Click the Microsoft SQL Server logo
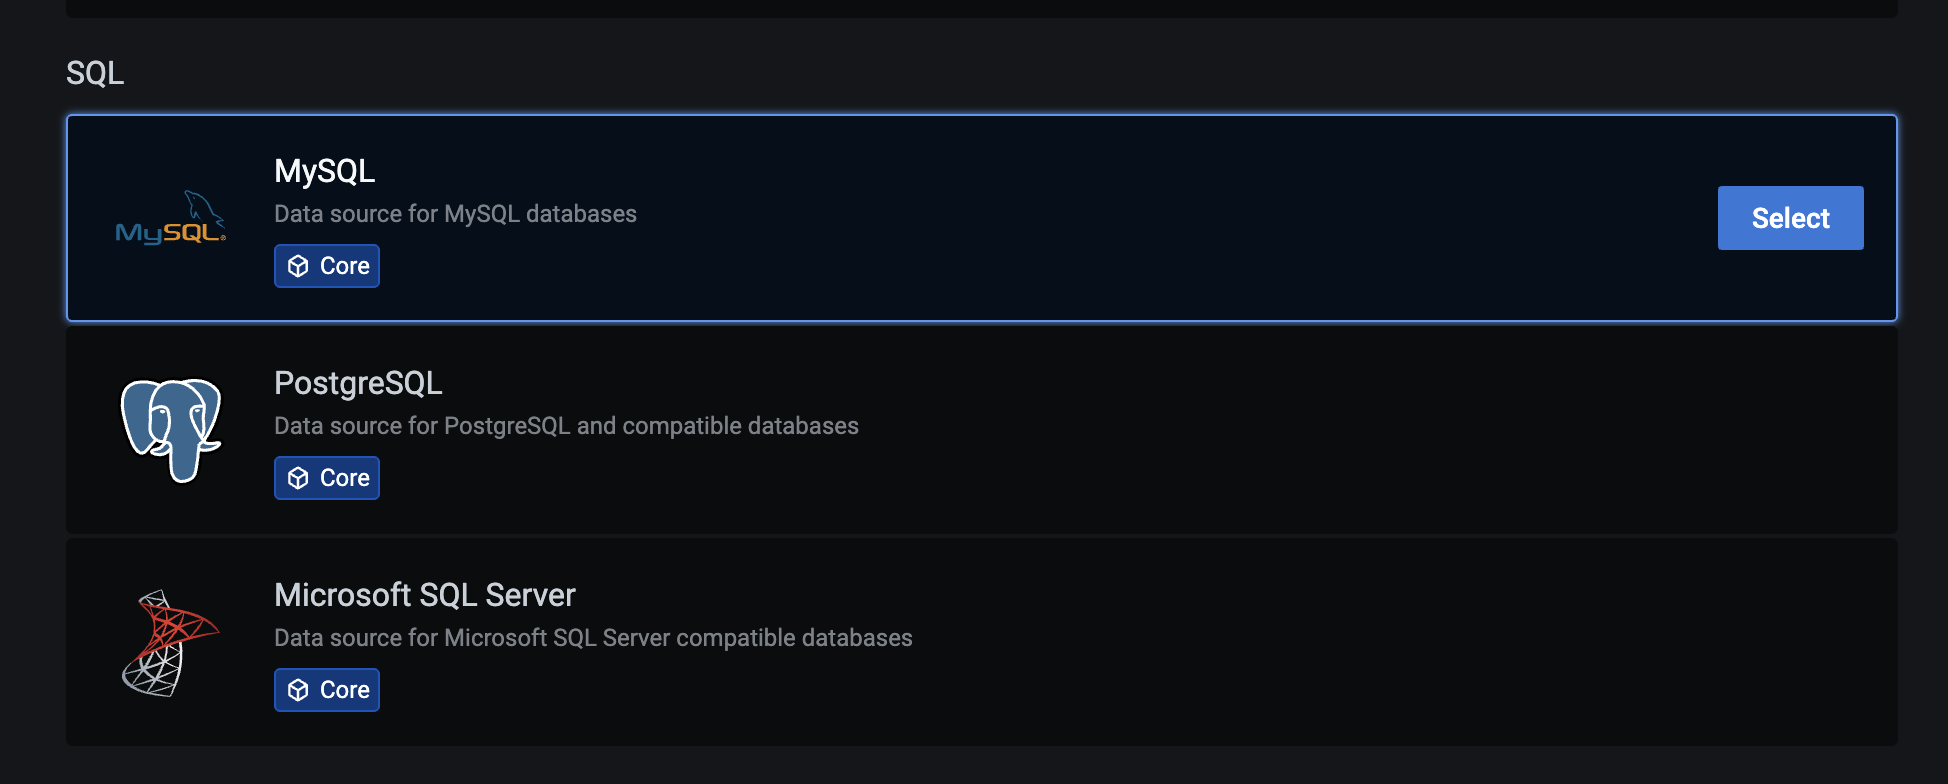The height and width of the screenshot is (784, 1948). (170, 643)
